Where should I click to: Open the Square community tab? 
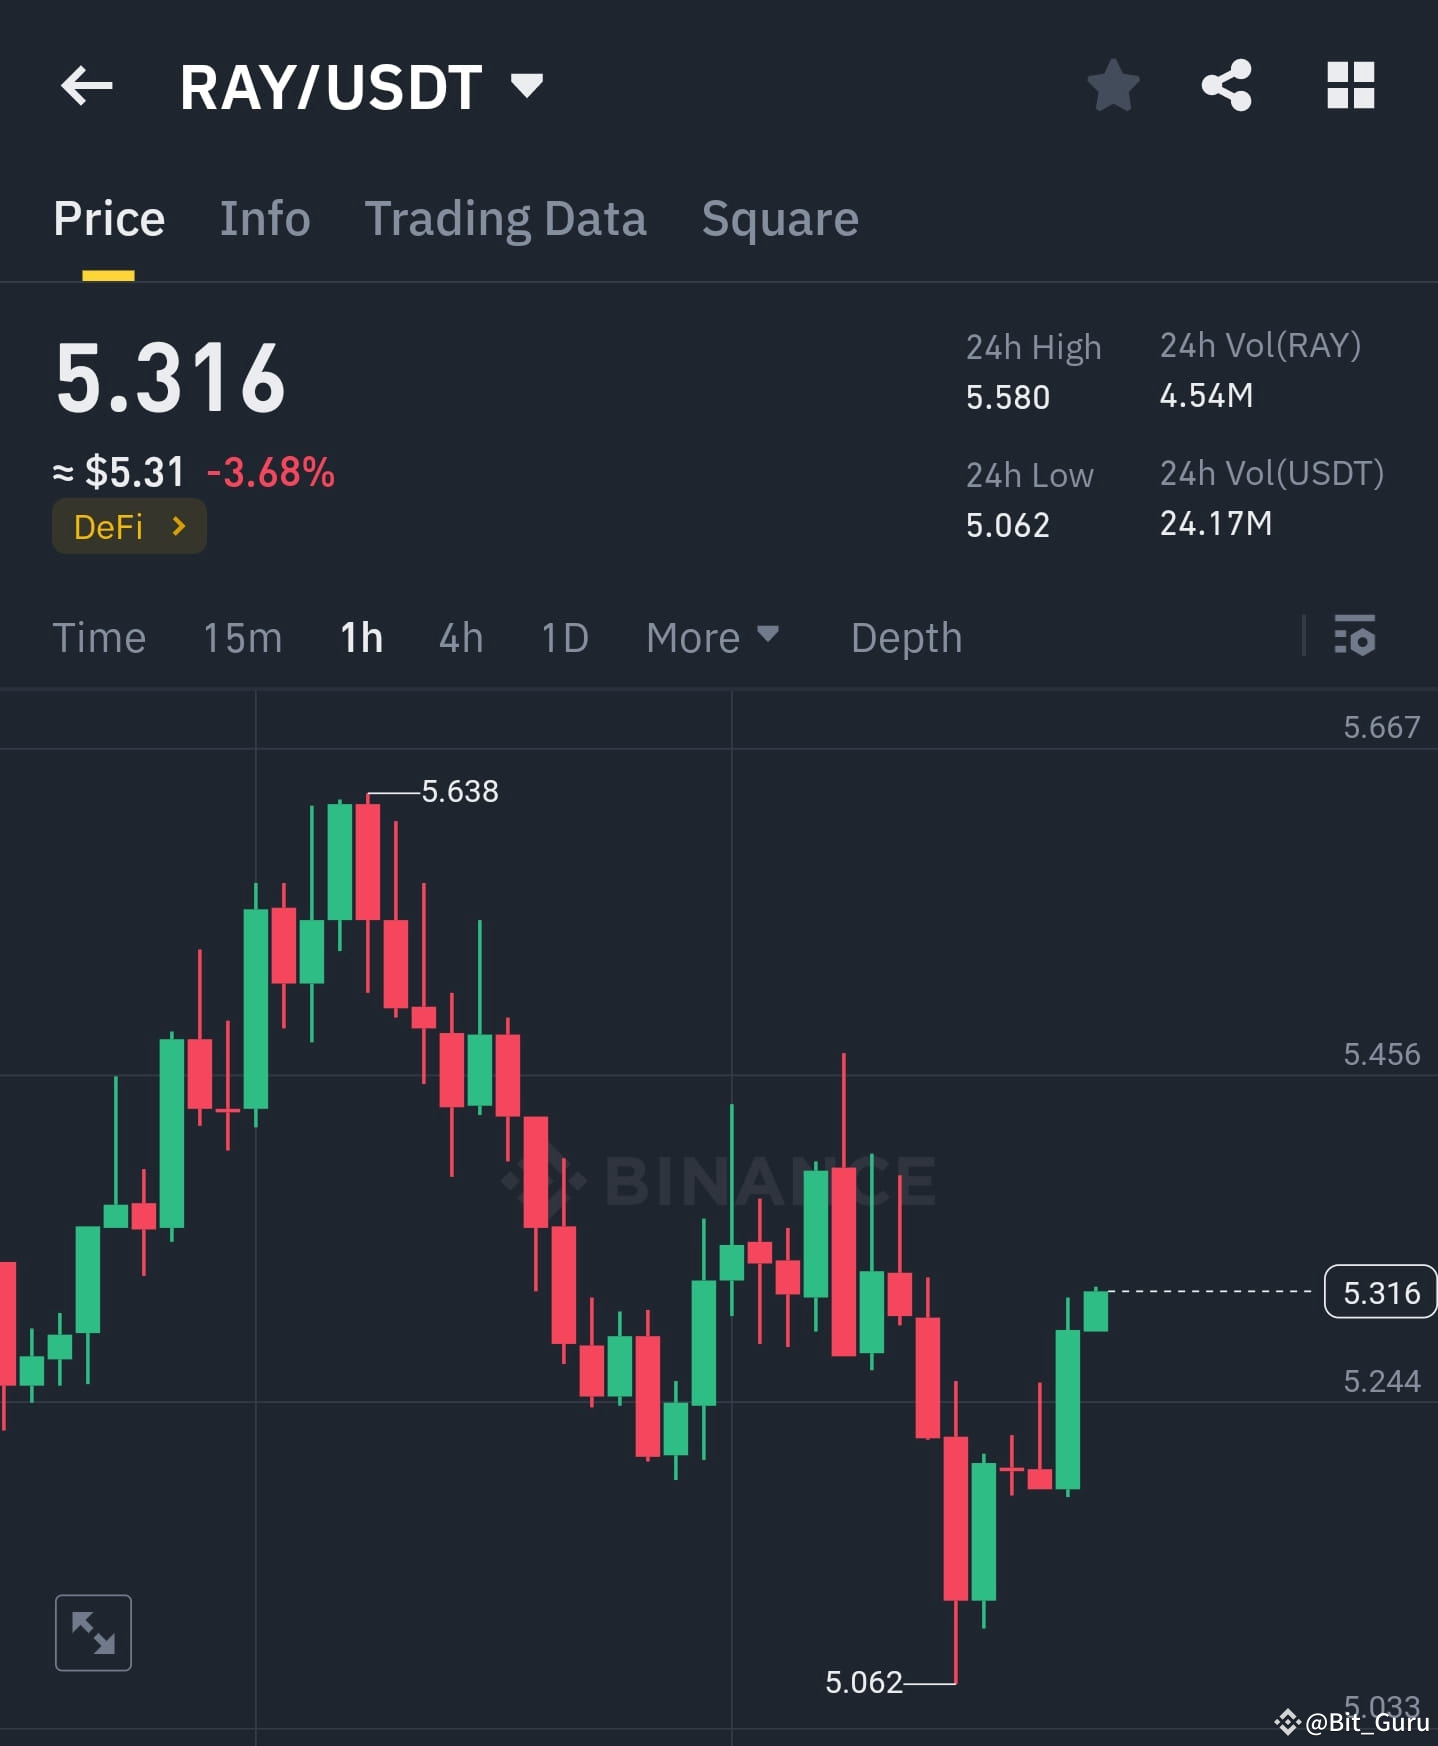pyautogui.click(x=779, y=218)
